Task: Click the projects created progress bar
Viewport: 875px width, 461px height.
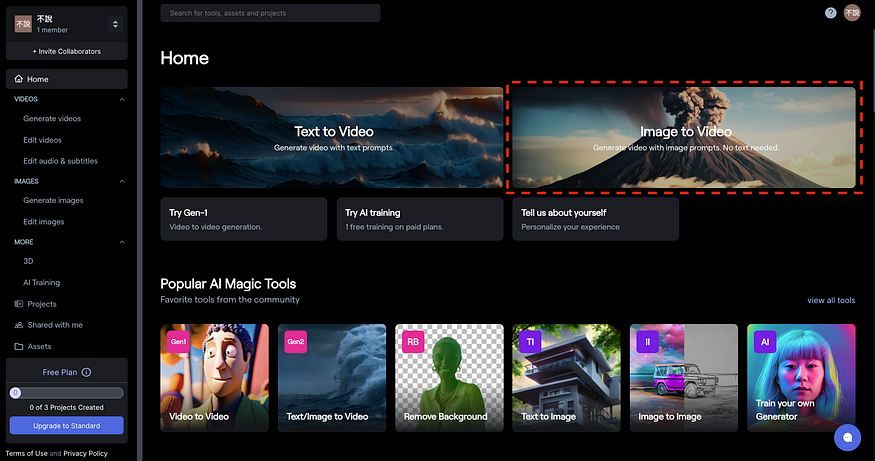Action: [66, 393]
